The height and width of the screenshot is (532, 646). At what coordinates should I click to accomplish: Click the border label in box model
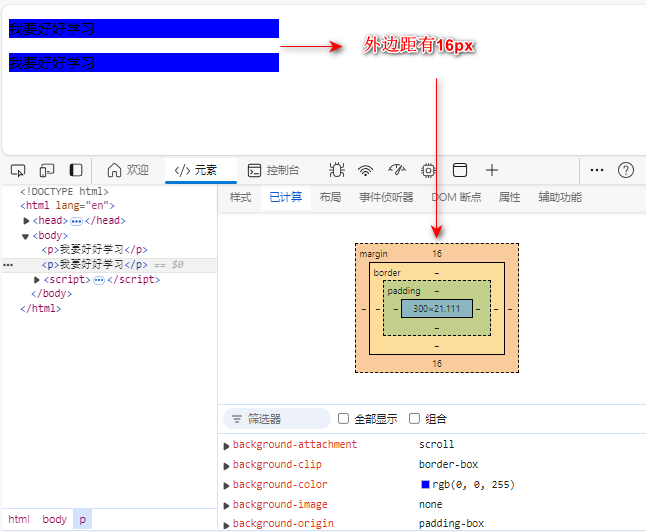(387, 273)
